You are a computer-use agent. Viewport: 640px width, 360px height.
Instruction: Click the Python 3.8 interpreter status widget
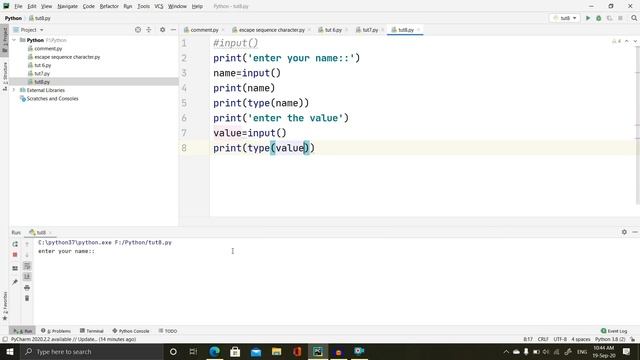(x=610, y=339)
